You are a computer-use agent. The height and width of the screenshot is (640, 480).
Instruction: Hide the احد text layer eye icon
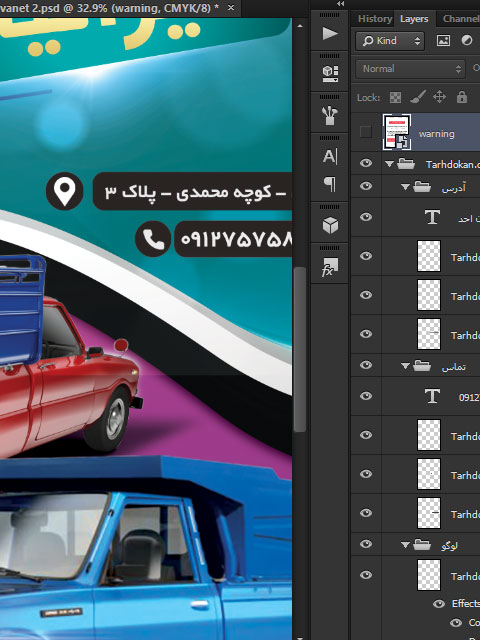pyautogui.click(x=366, y=217)
